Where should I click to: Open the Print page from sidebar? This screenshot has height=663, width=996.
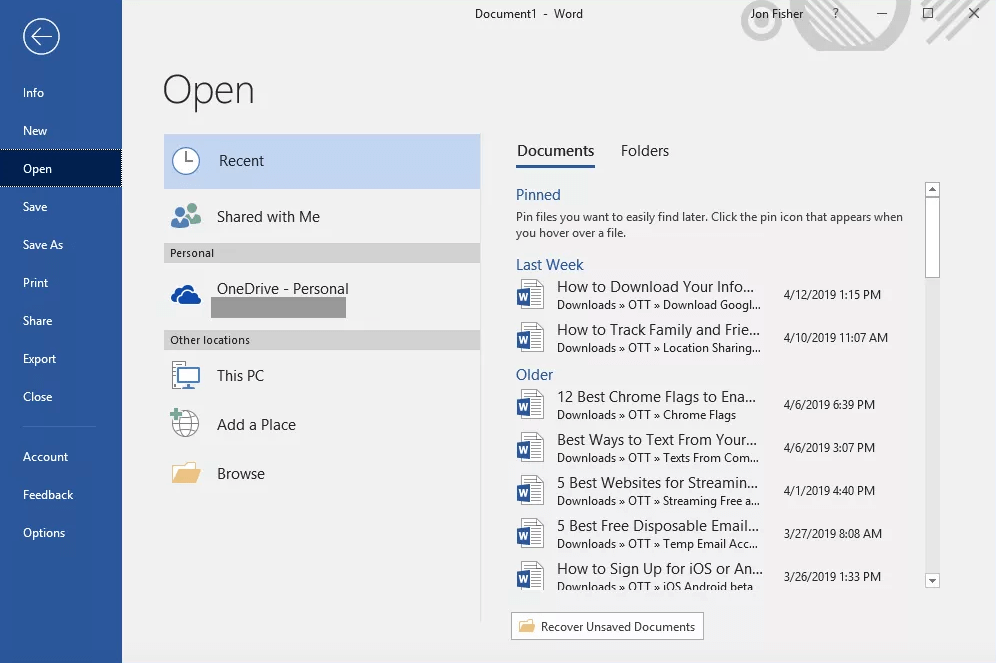[x=36, y=283]
